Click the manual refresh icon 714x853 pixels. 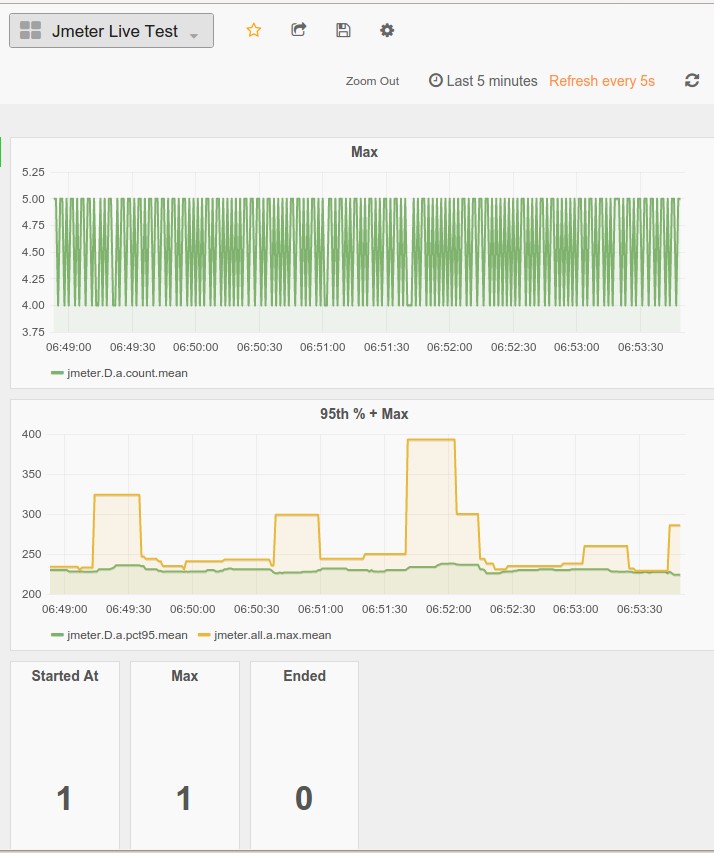[692, 81]
